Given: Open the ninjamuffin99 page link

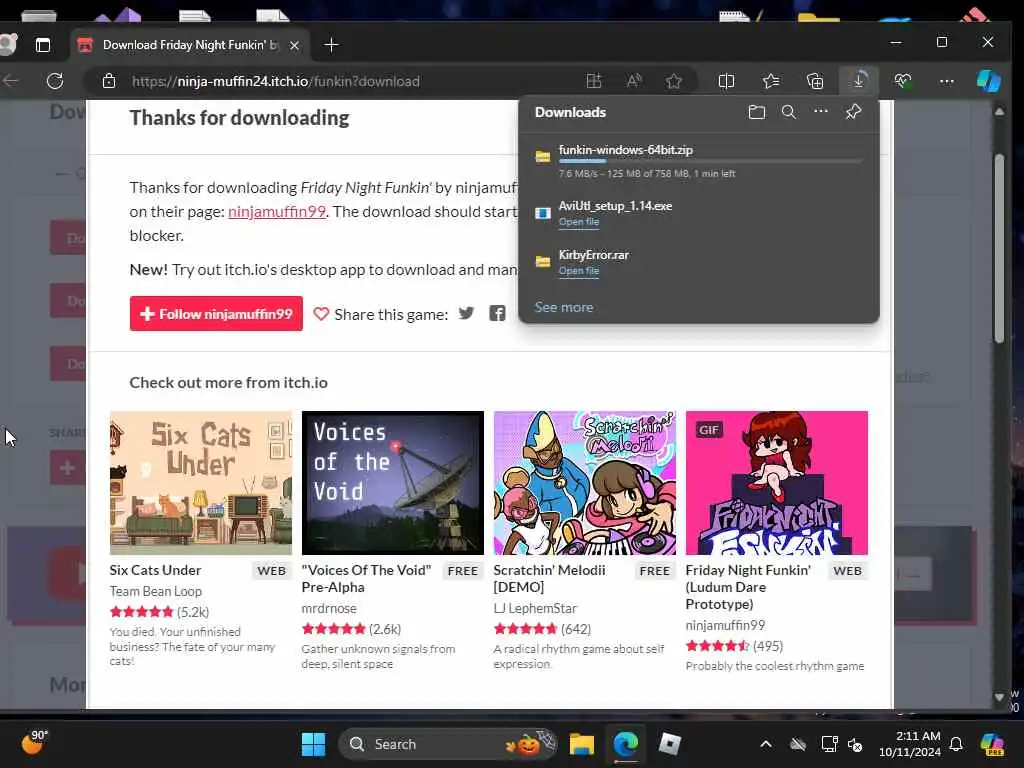Looking at the screenshot, I should pos(277,212).
